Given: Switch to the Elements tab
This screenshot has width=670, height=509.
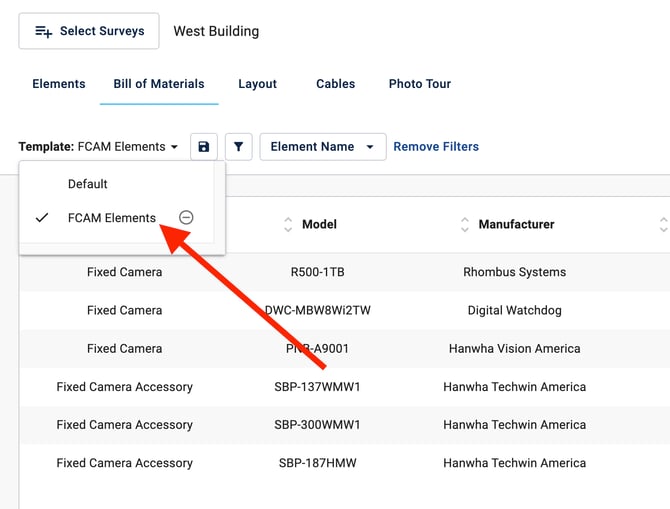Looking at the screenshot, I should (x=59, y=84).
